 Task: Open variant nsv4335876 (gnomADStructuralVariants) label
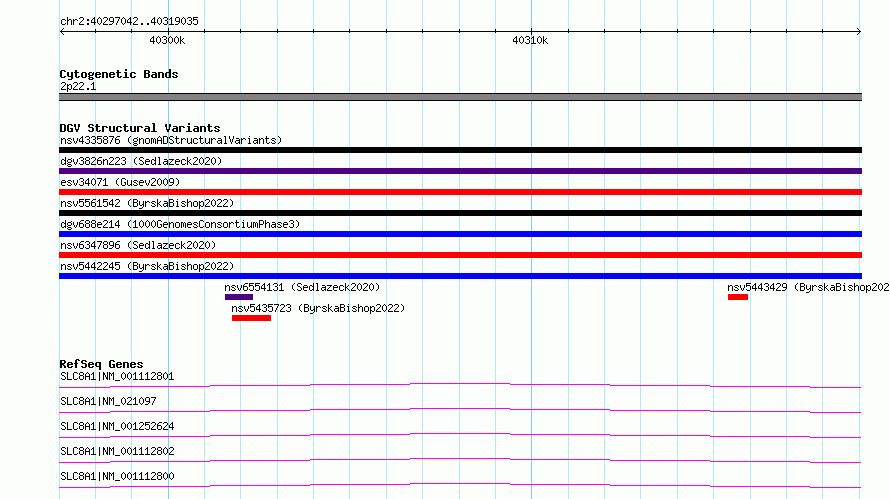click(171, 140)
